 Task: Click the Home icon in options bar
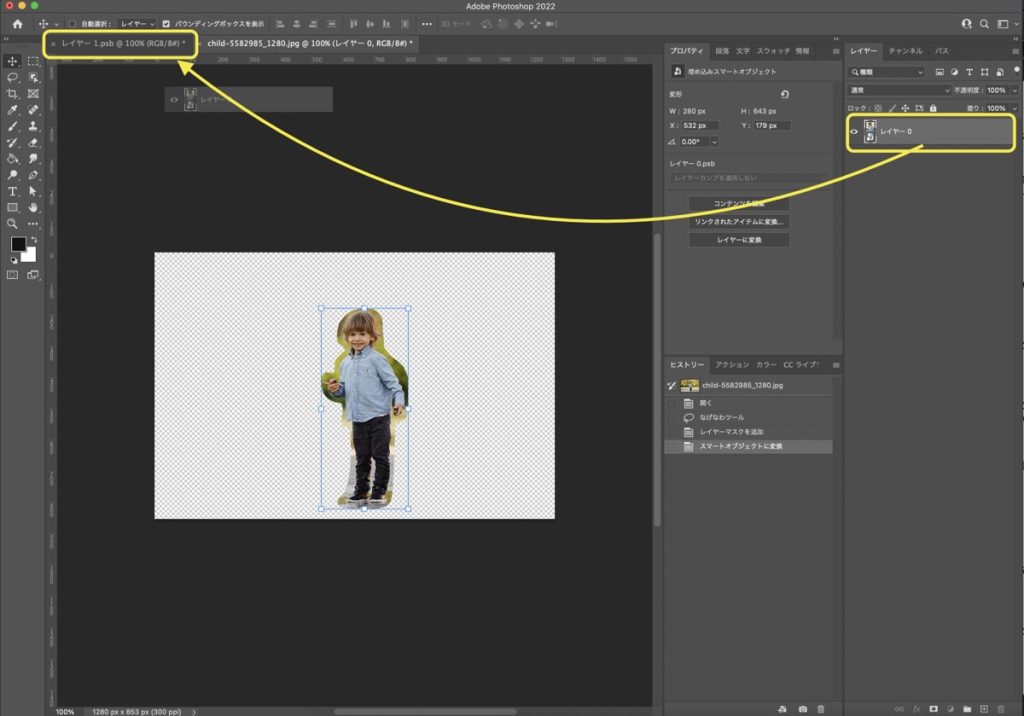(18, 24)
